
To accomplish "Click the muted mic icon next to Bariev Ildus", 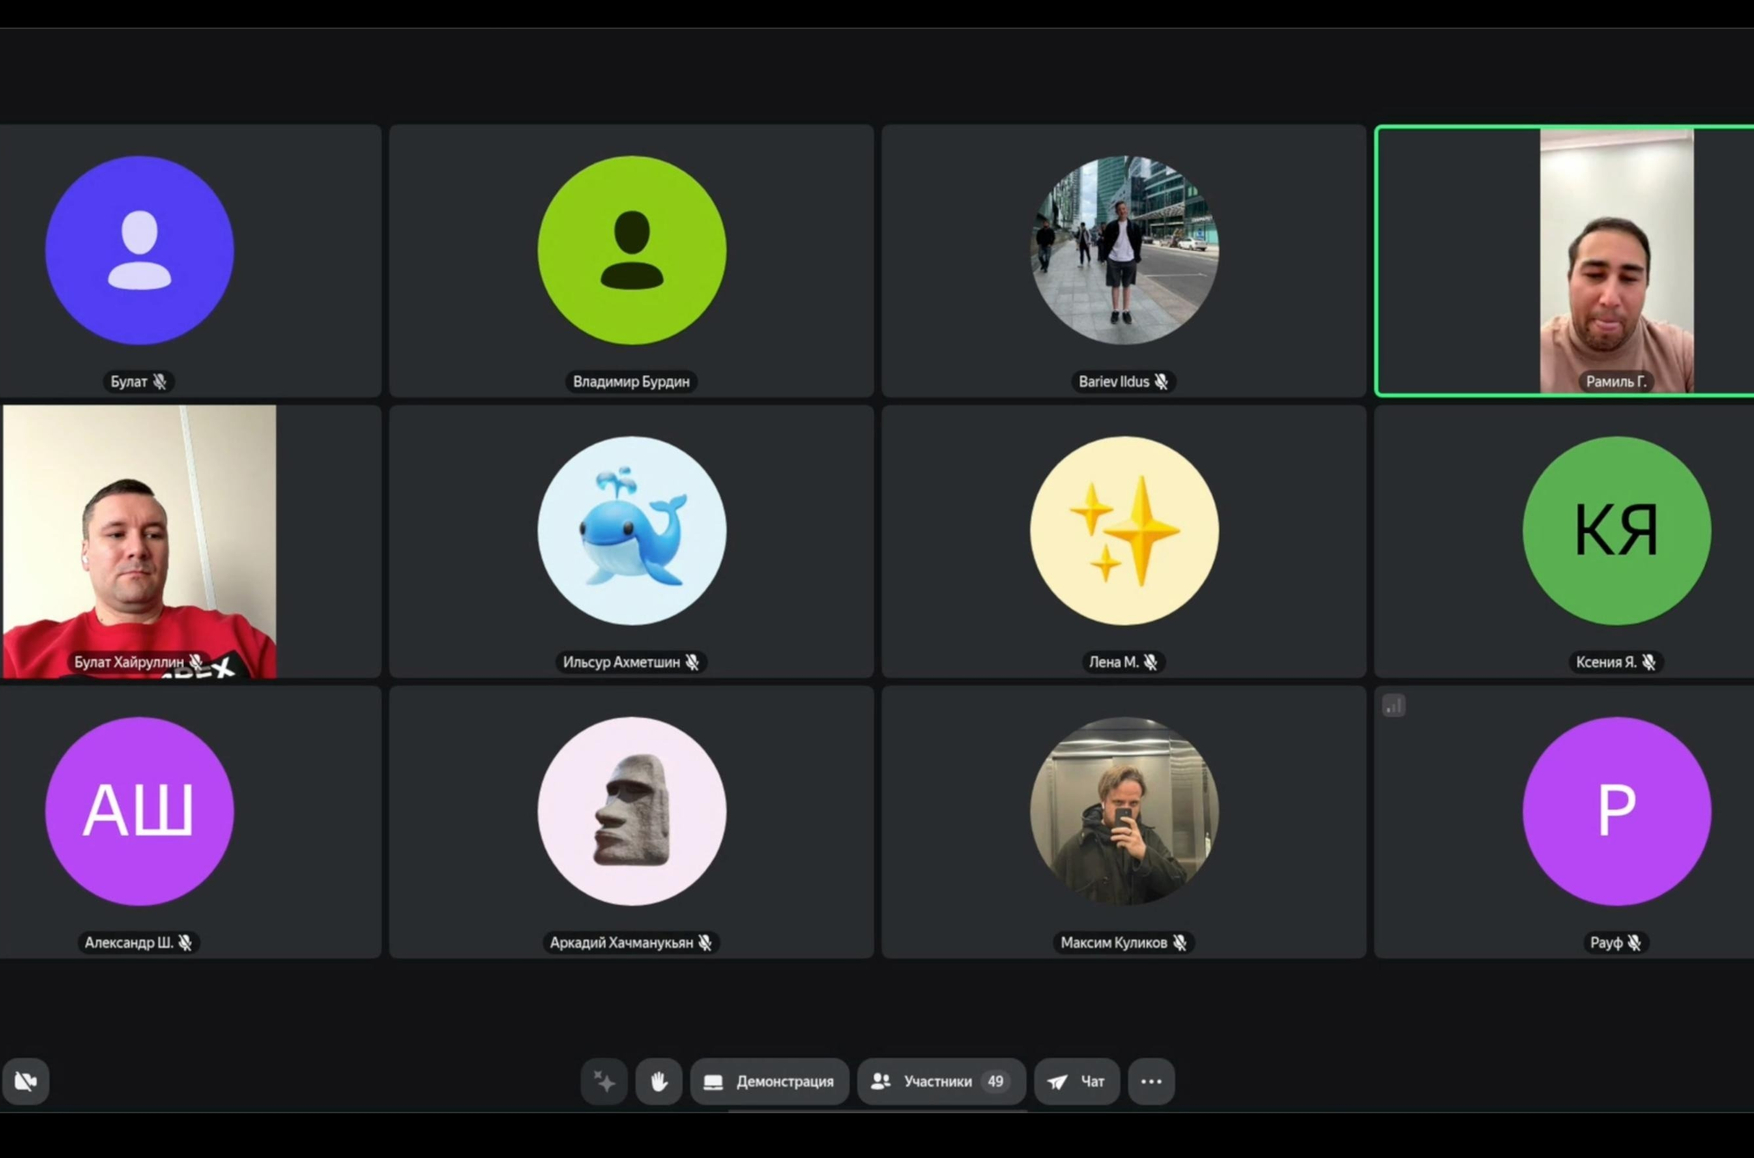I will pyautogui.click(x=1161, y=381).
